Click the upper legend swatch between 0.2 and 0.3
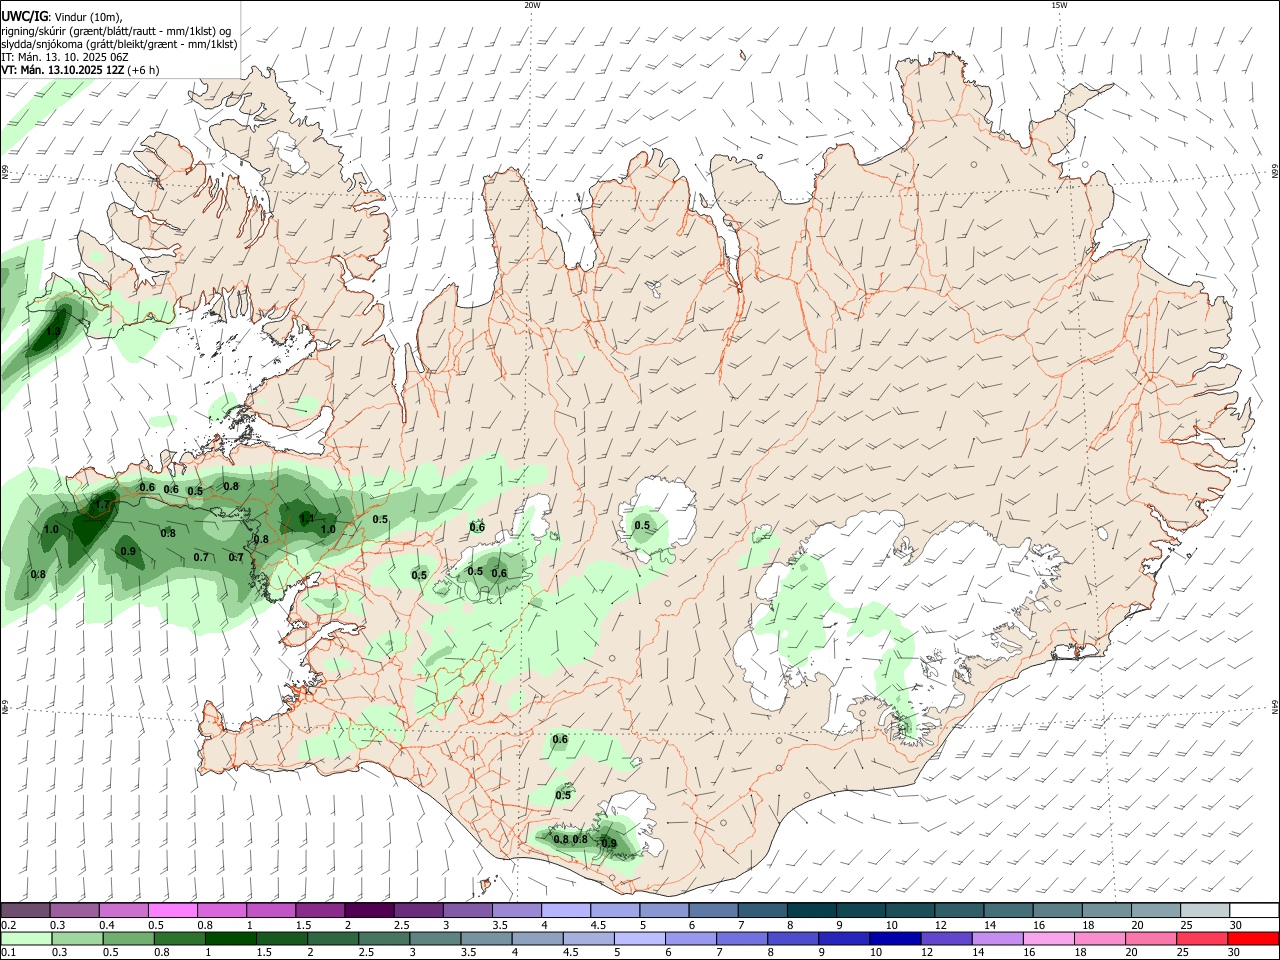Image resolution: width=1280 pixels, height=960 pixels. [25, 911]
